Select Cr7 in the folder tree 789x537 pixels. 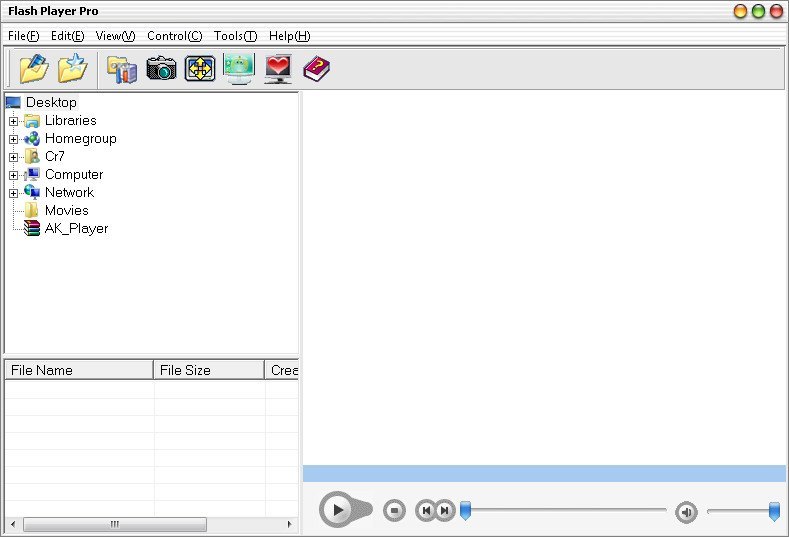point(54,157)
